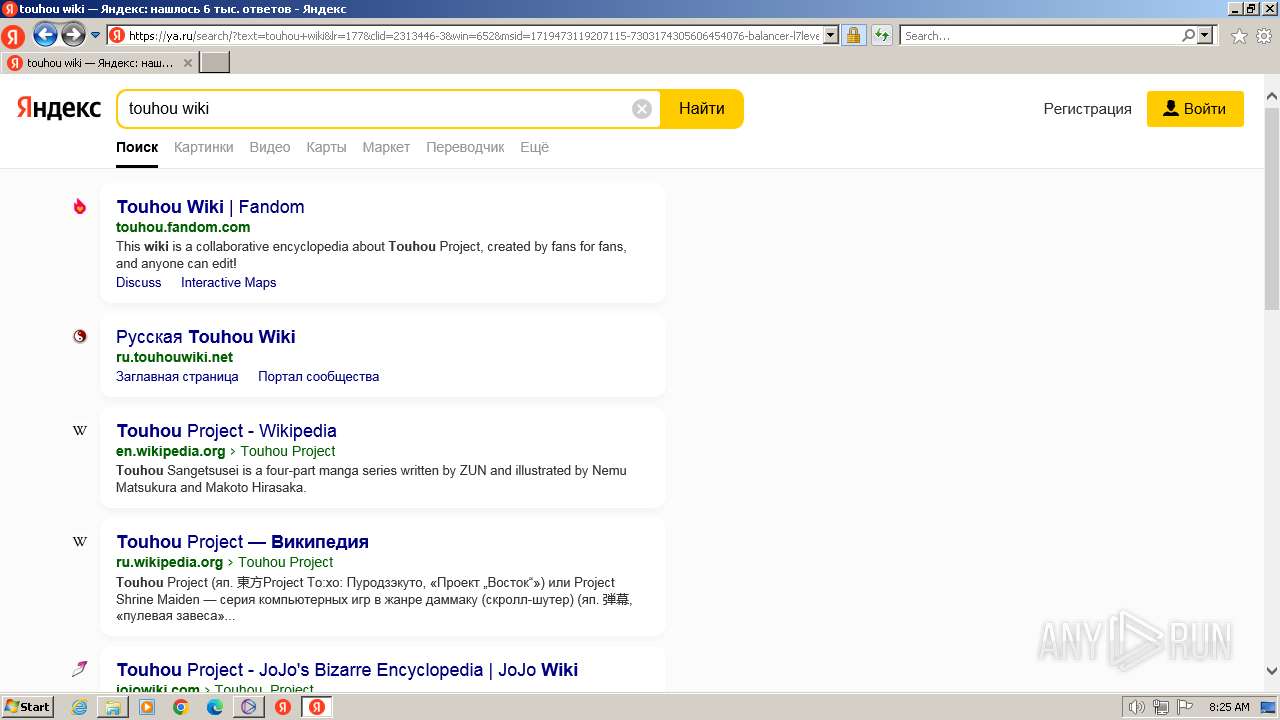Click the vertical scrollbar up arrow
1280x720 pixels.
coord(1271,97)
